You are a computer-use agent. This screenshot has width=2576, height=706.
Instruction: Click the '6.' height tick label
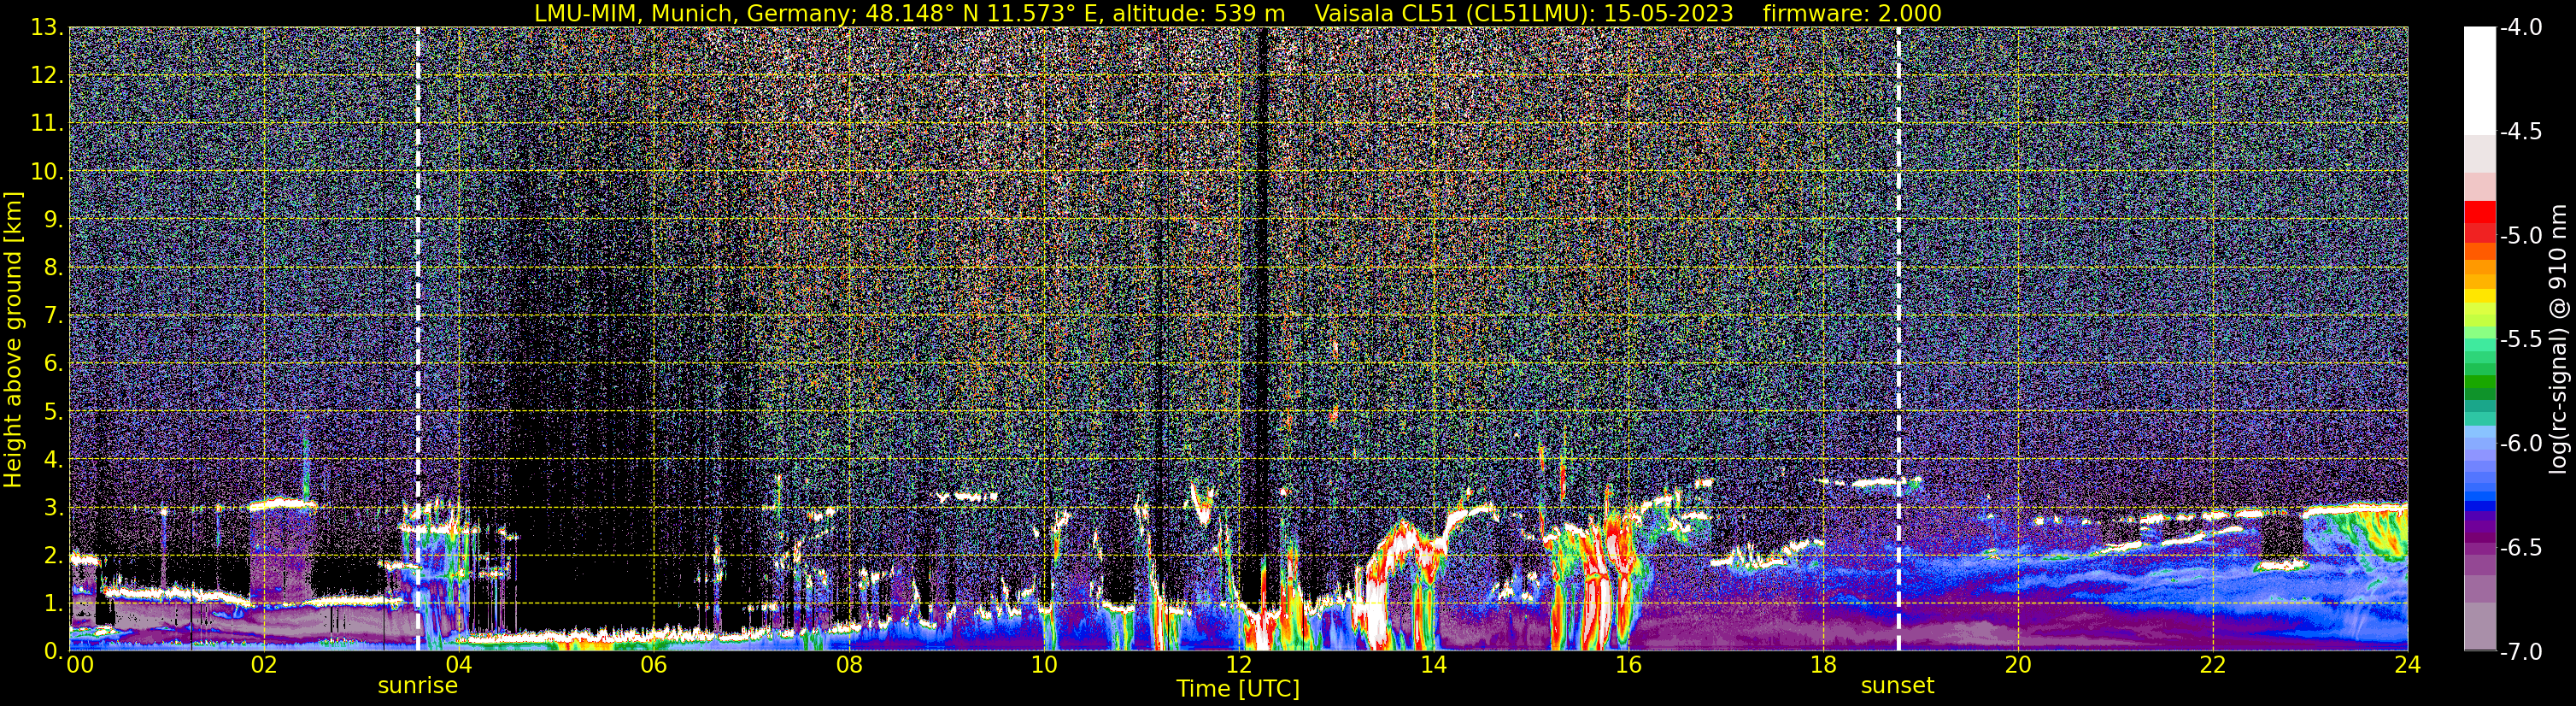(x=53, y=364)
